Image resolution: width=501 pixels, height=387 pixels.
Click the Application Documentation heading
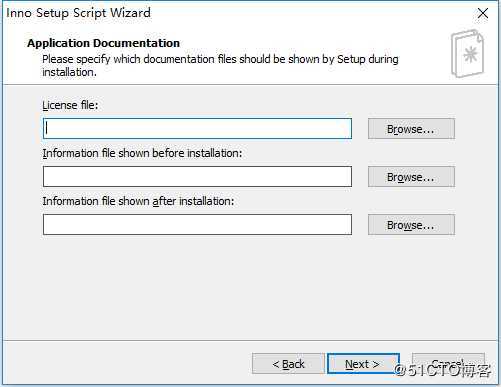103,43
